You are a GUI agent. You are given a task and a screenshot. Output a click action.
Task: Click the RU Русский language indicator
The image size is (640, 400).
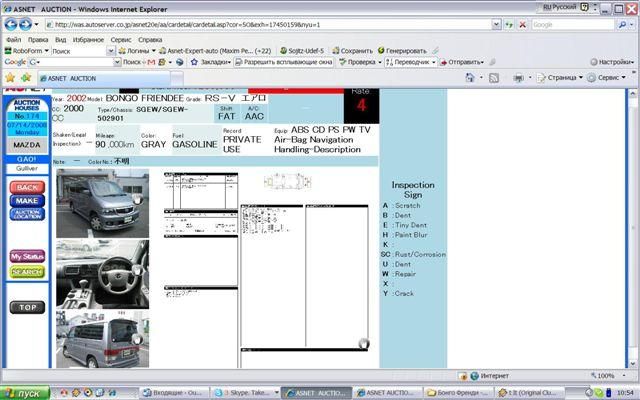(x=560, y=7)
